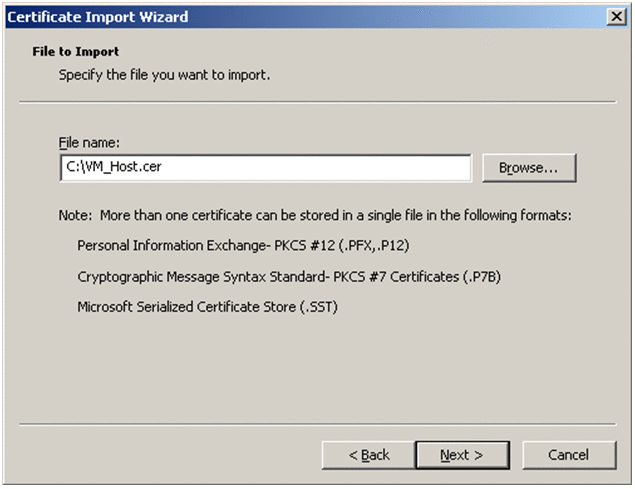
Task: Click empty space inside File name field
Action: pos(330,168)
